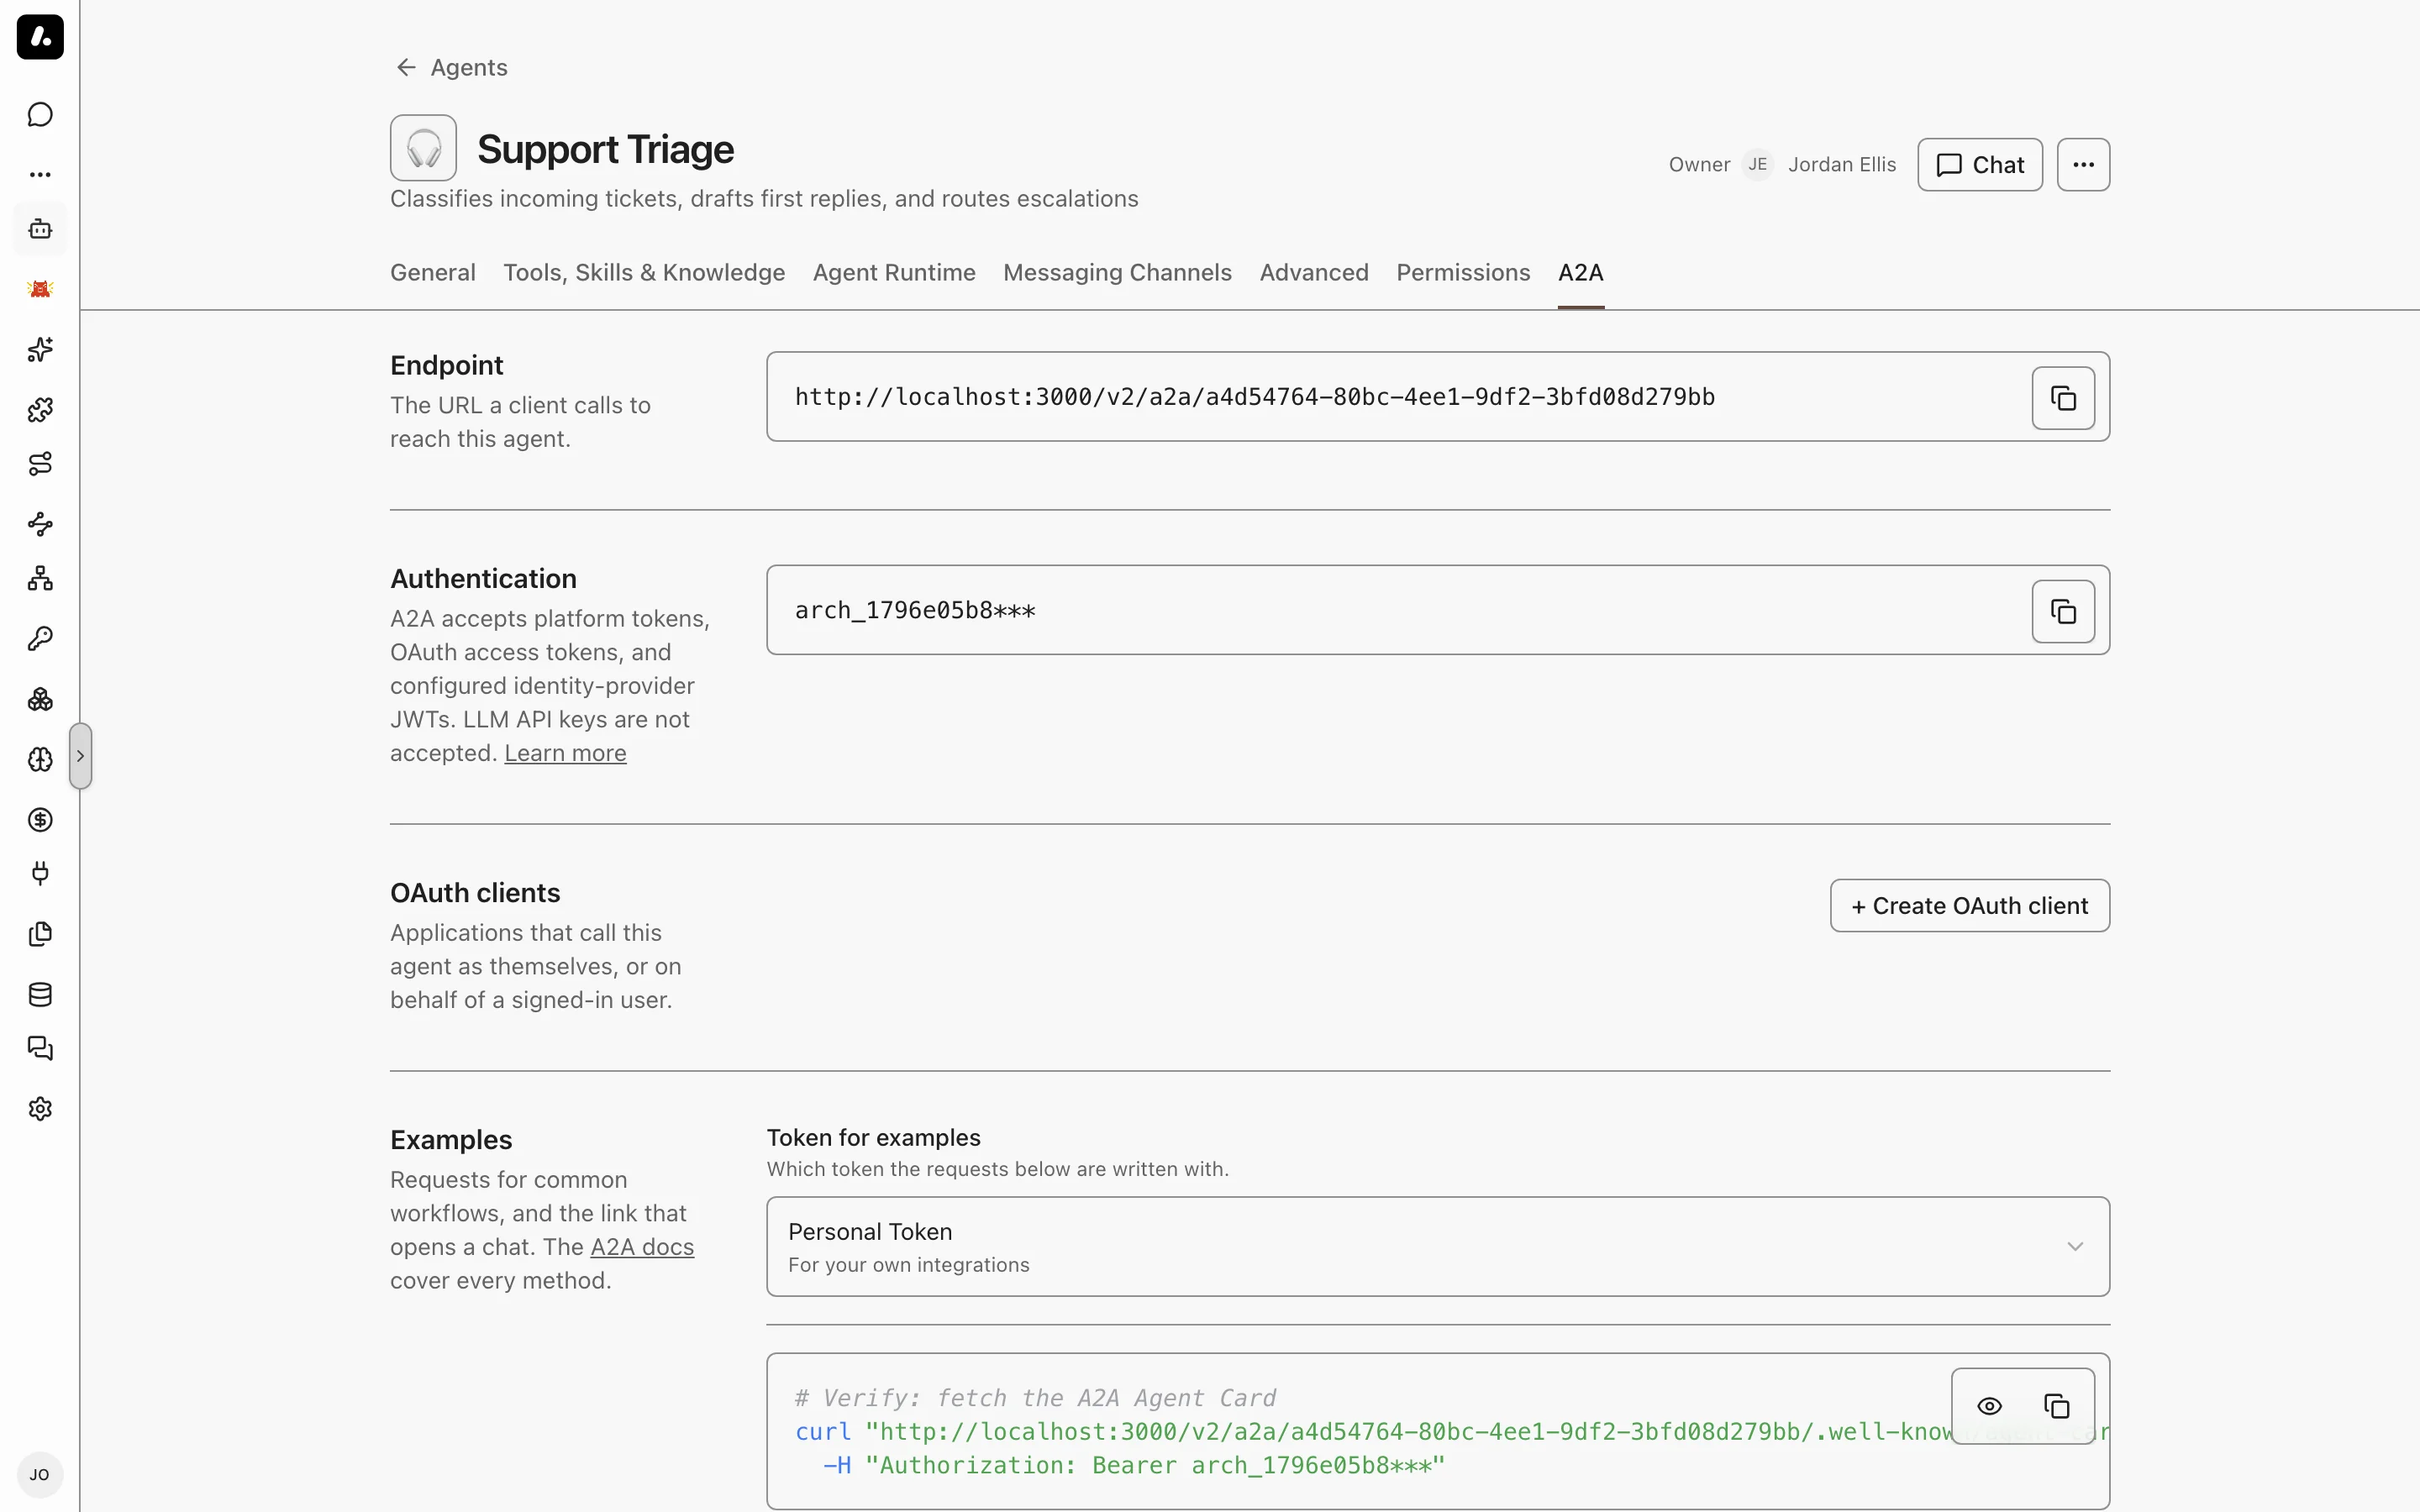Click the Chat button

click(1980, 165)
